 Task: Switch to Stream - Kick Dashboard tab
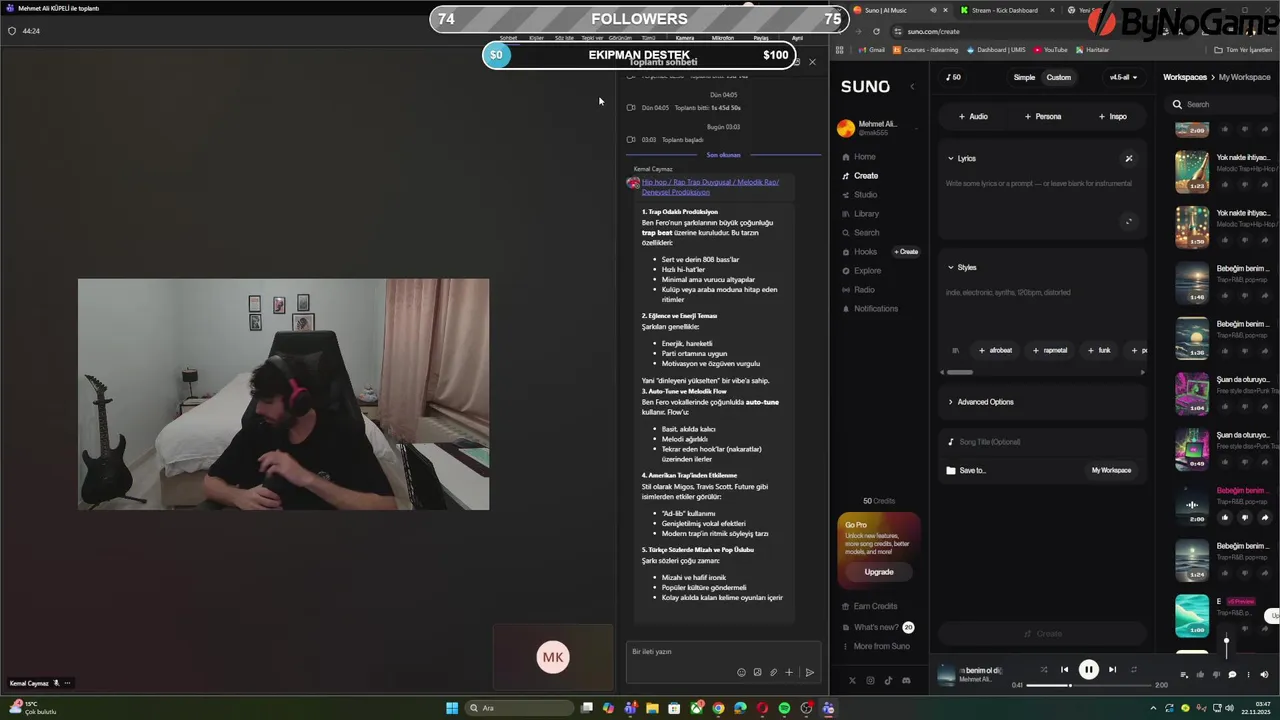click(1004, 10)
